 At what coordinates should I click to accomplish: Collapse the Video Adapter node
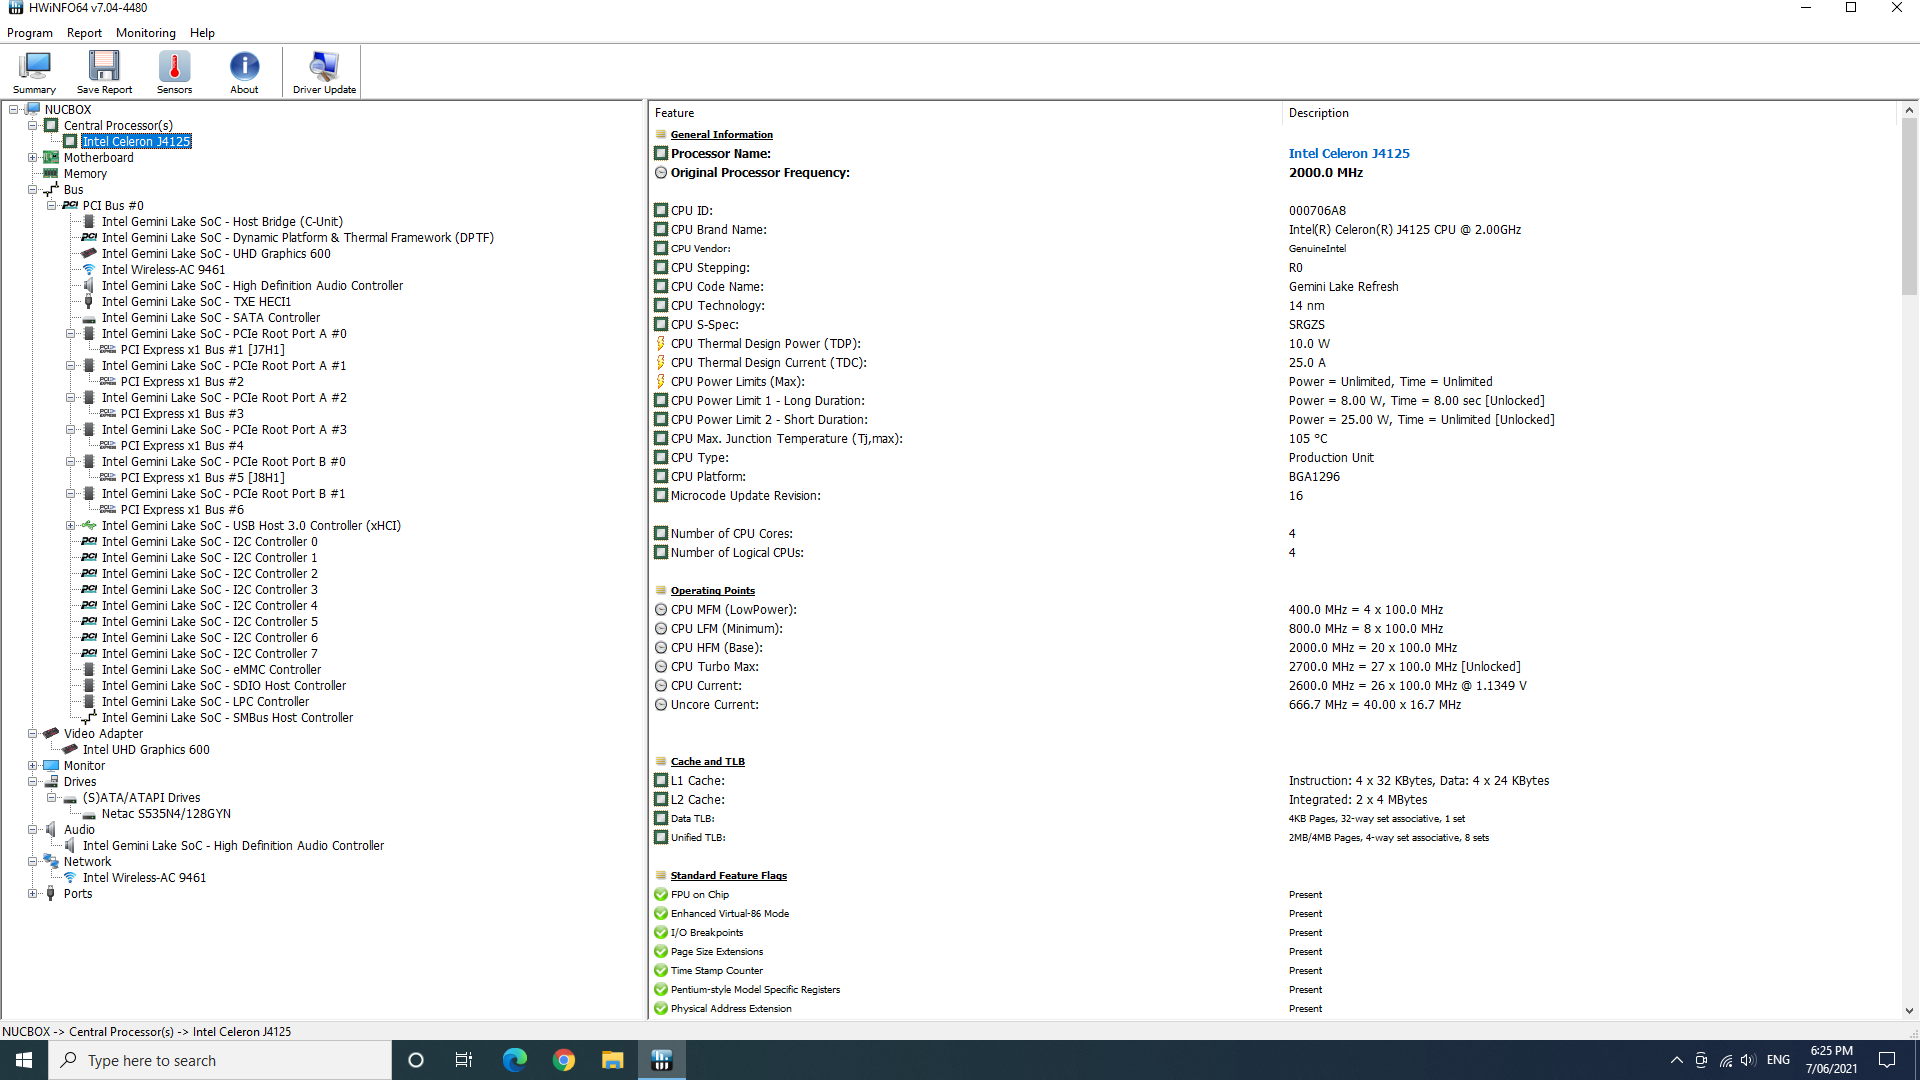33,734
